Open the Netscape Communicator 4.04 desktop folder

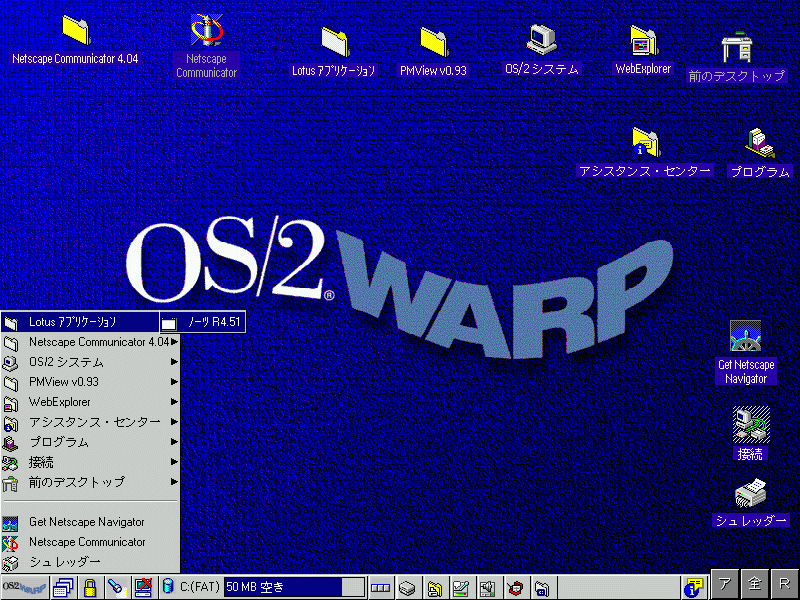[x=76, y=30]
